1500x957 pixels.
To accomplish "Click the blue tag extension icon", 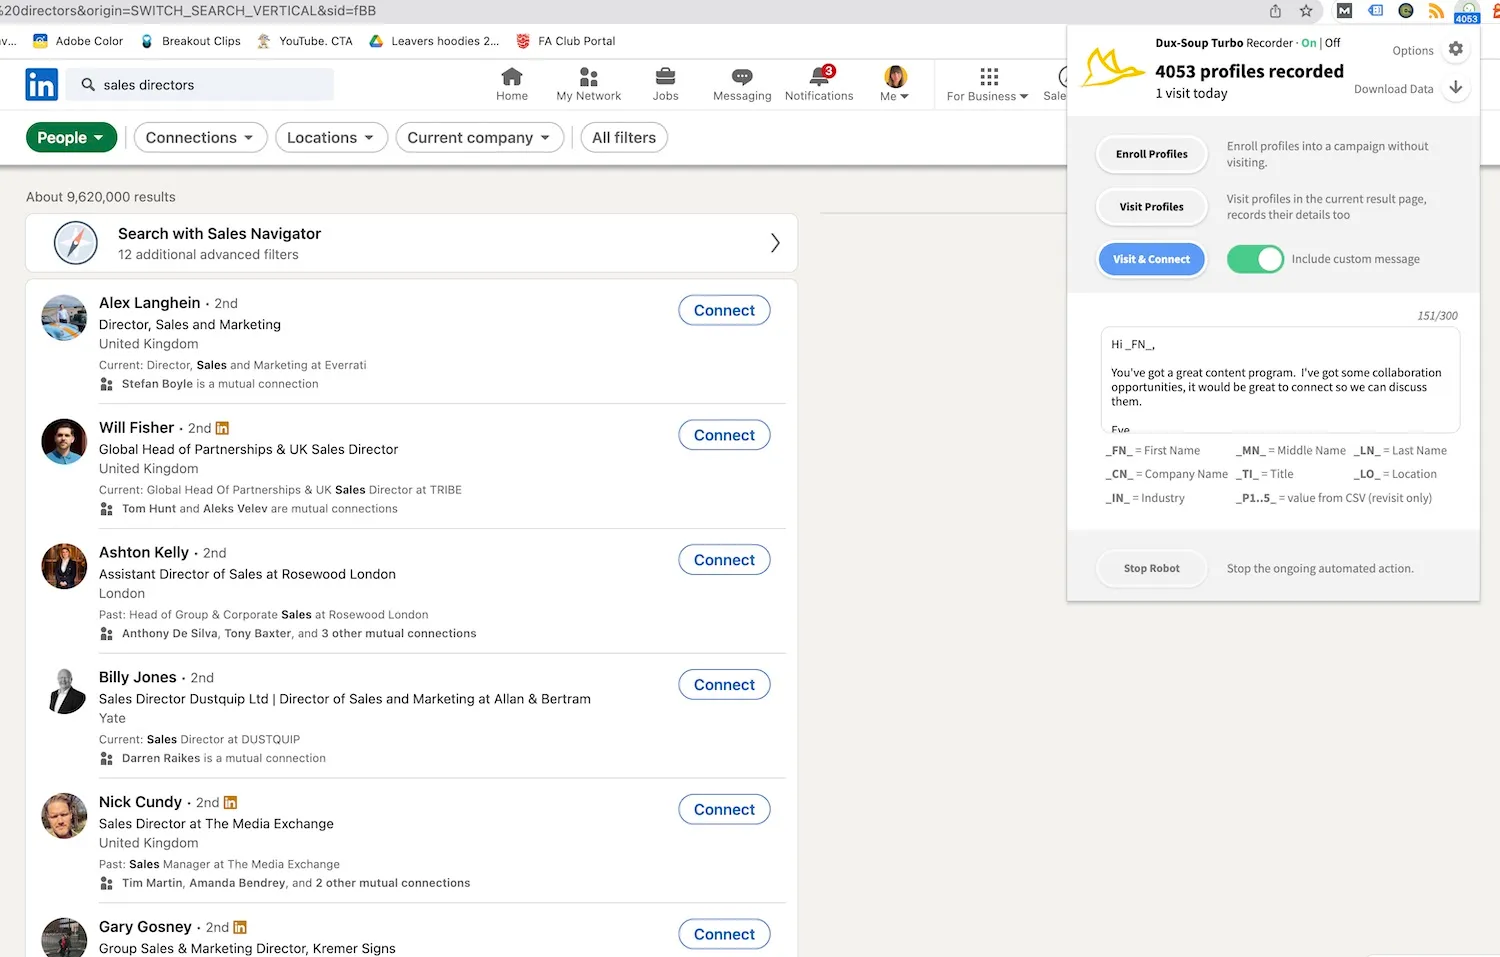I will (x=1376, y=11).
